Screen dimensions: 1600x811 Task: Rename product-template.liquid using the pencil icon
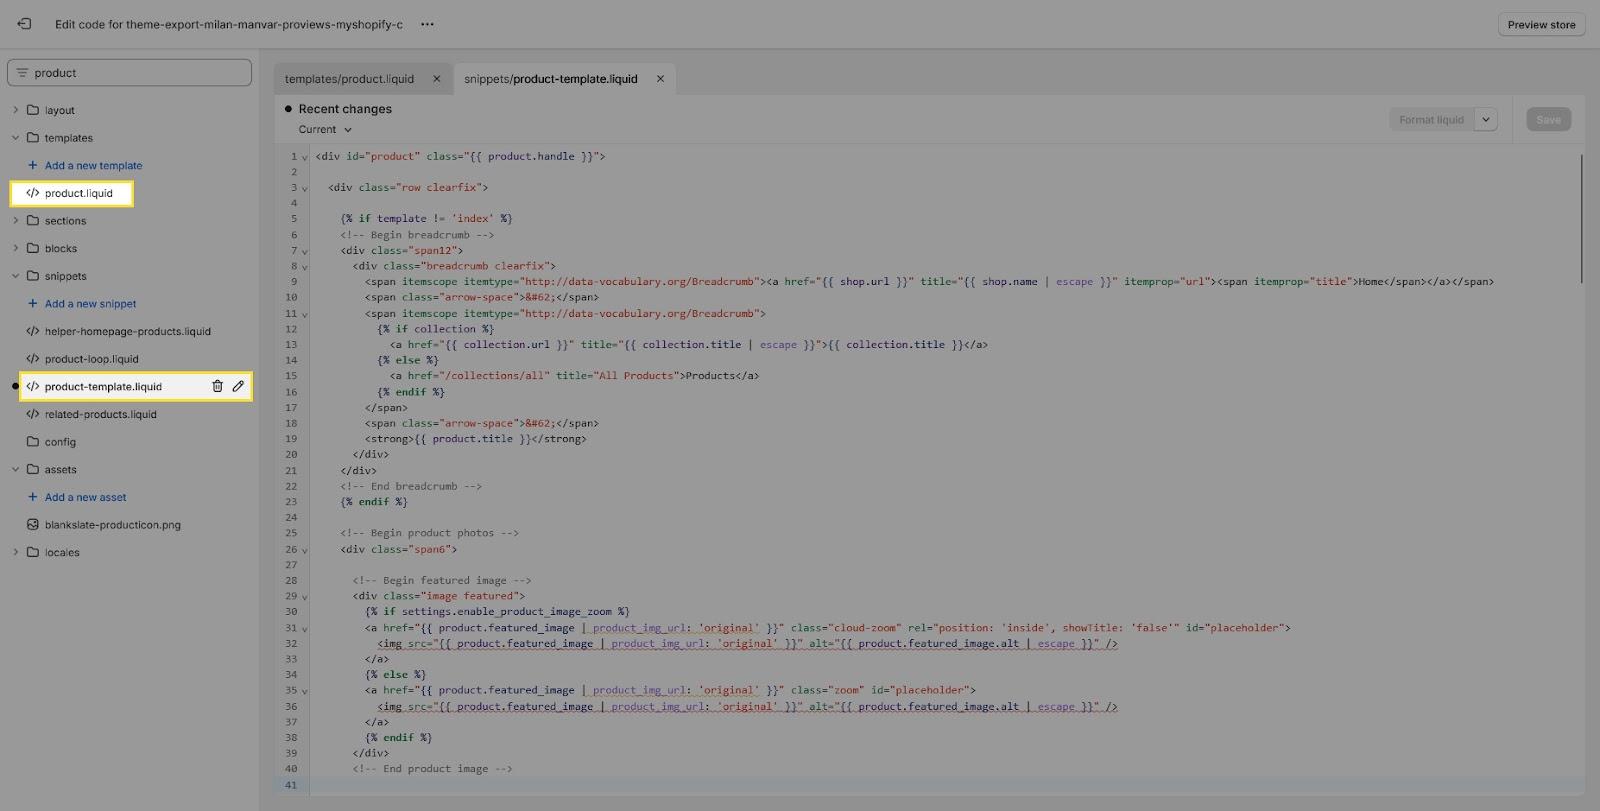[238, 386]
